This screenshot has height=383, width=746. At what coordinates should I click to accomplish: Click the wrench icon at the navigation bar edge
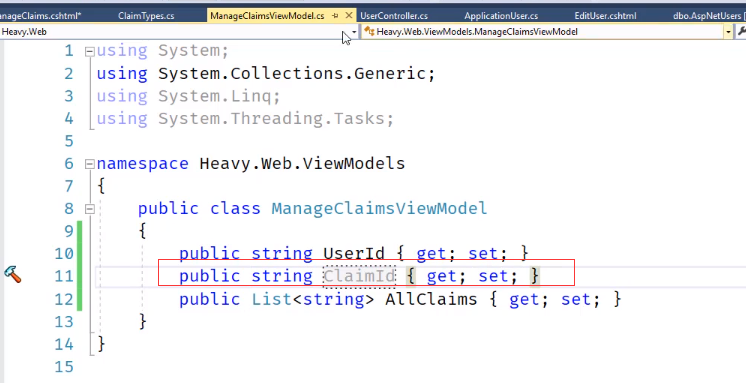(741, 32)
